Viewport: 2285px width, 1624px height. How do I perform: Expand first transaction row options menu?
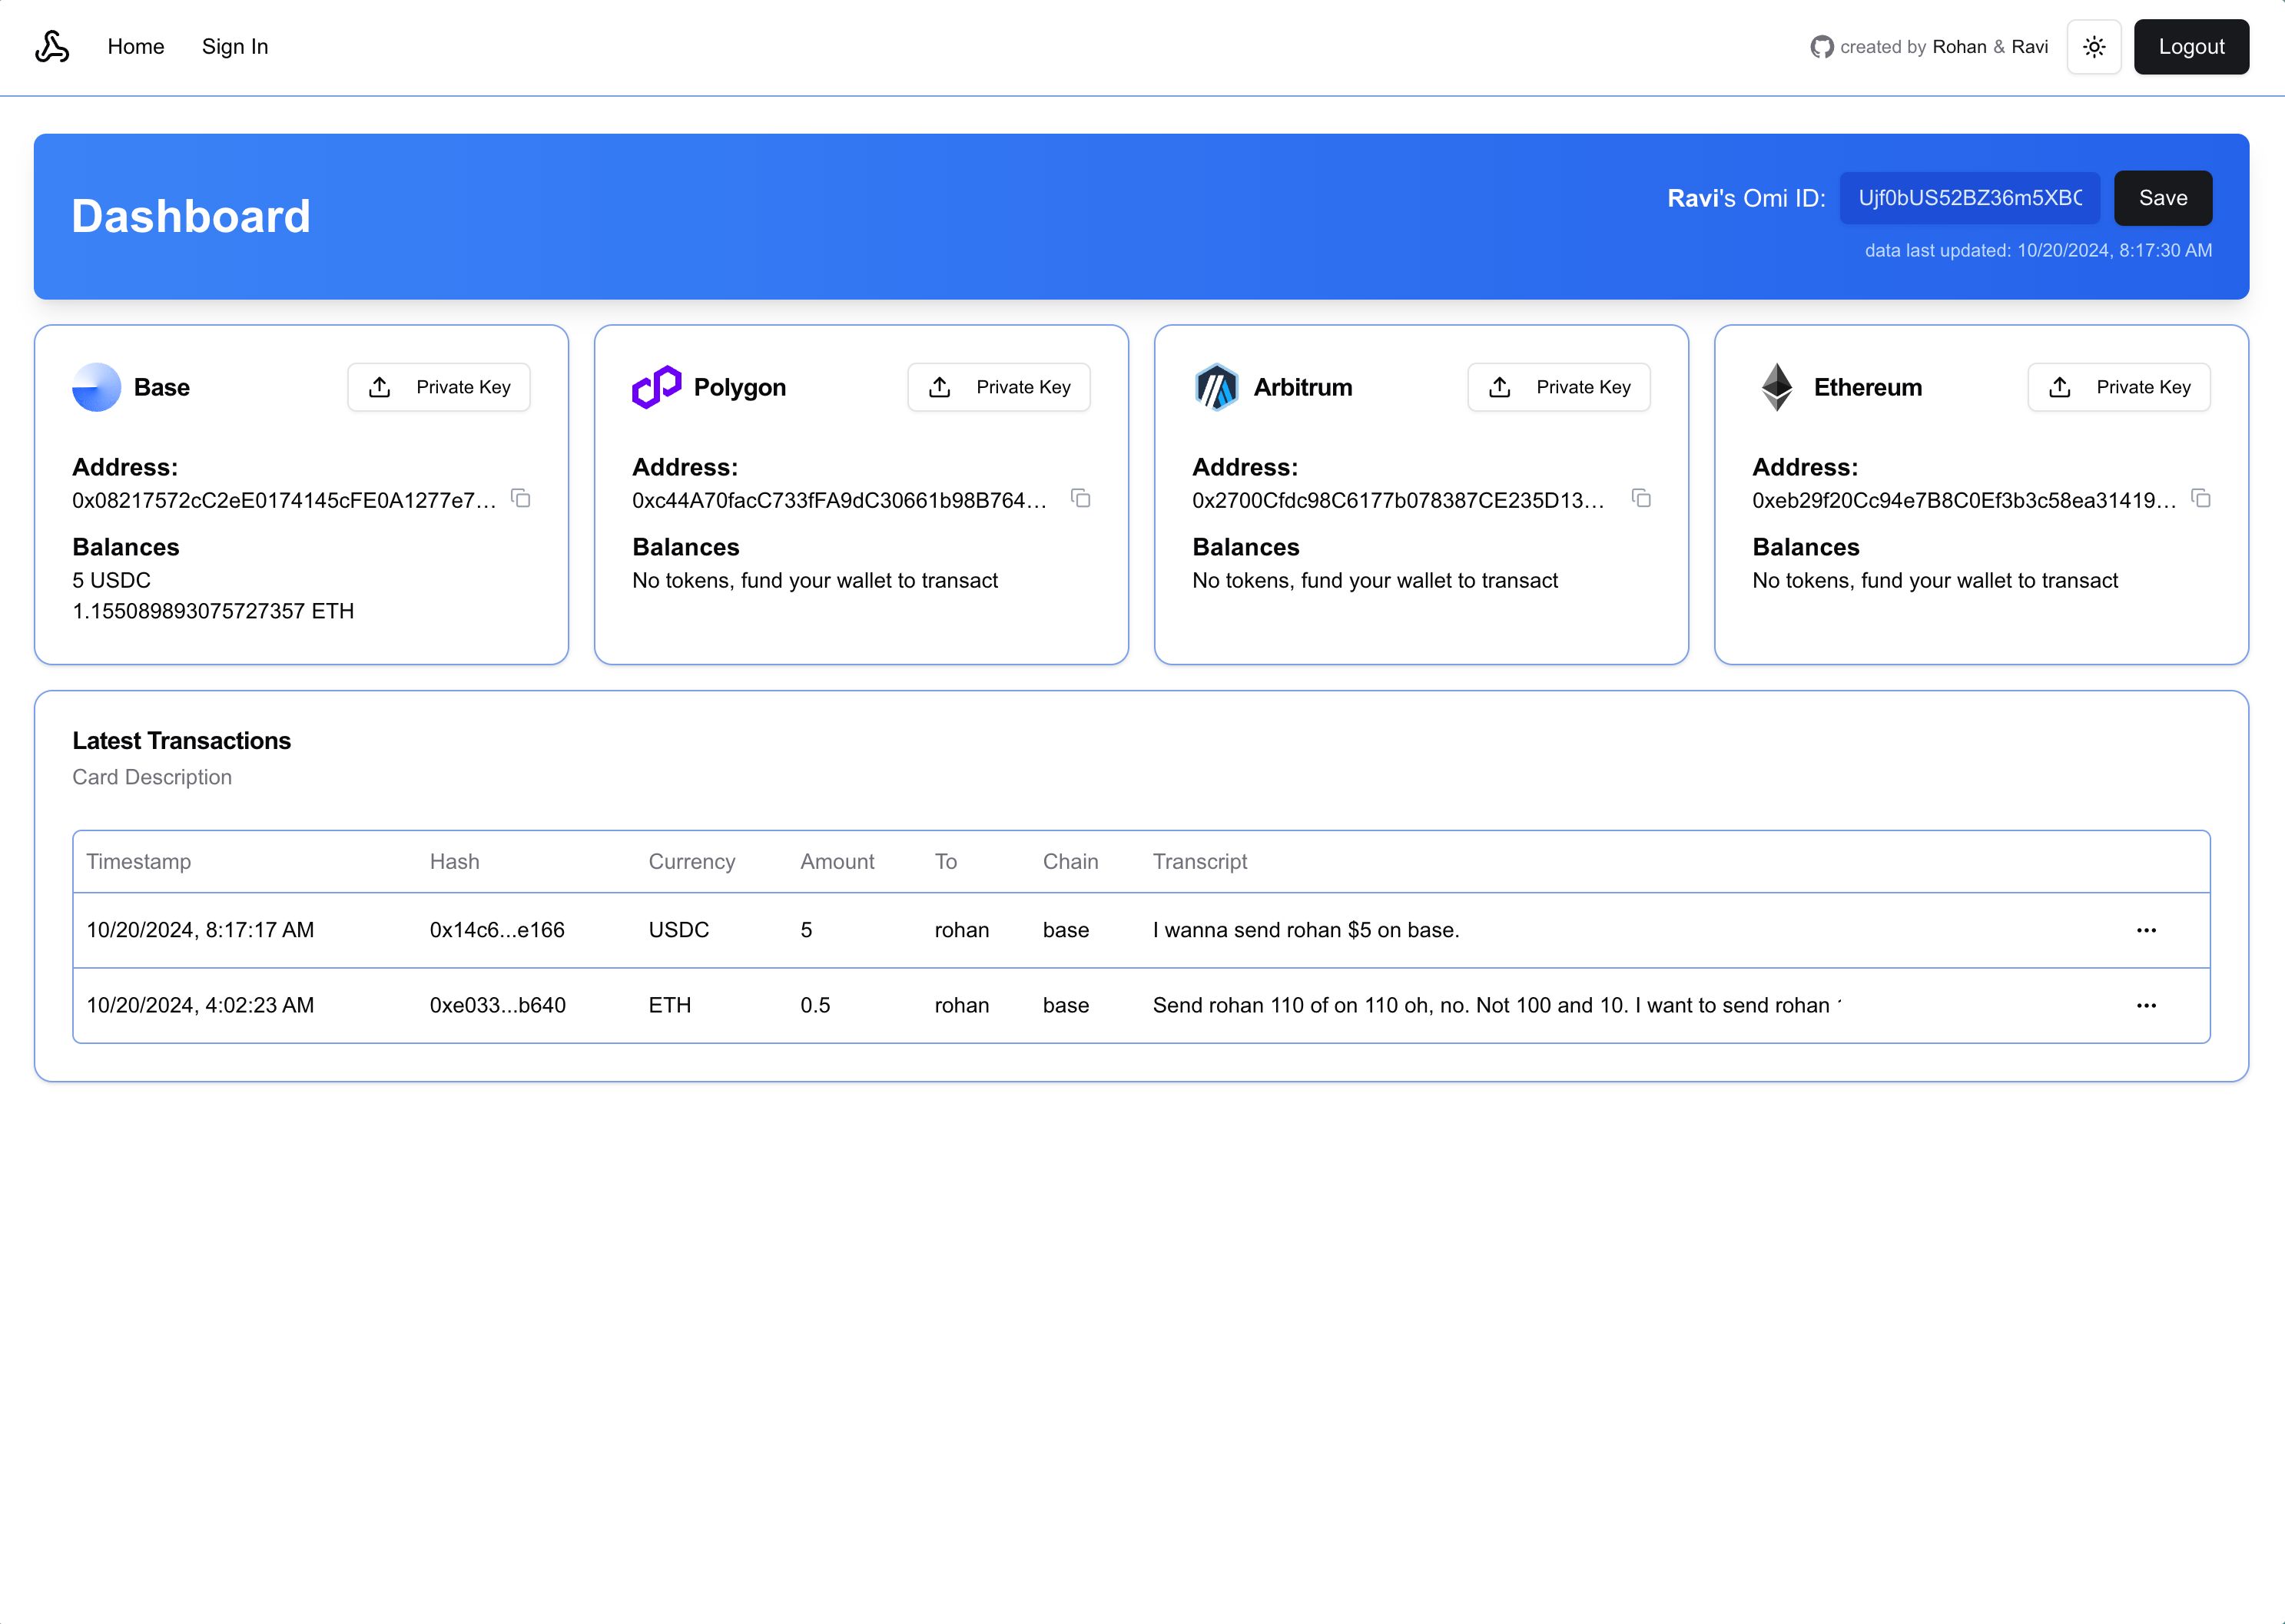(x=2146, y=930)
